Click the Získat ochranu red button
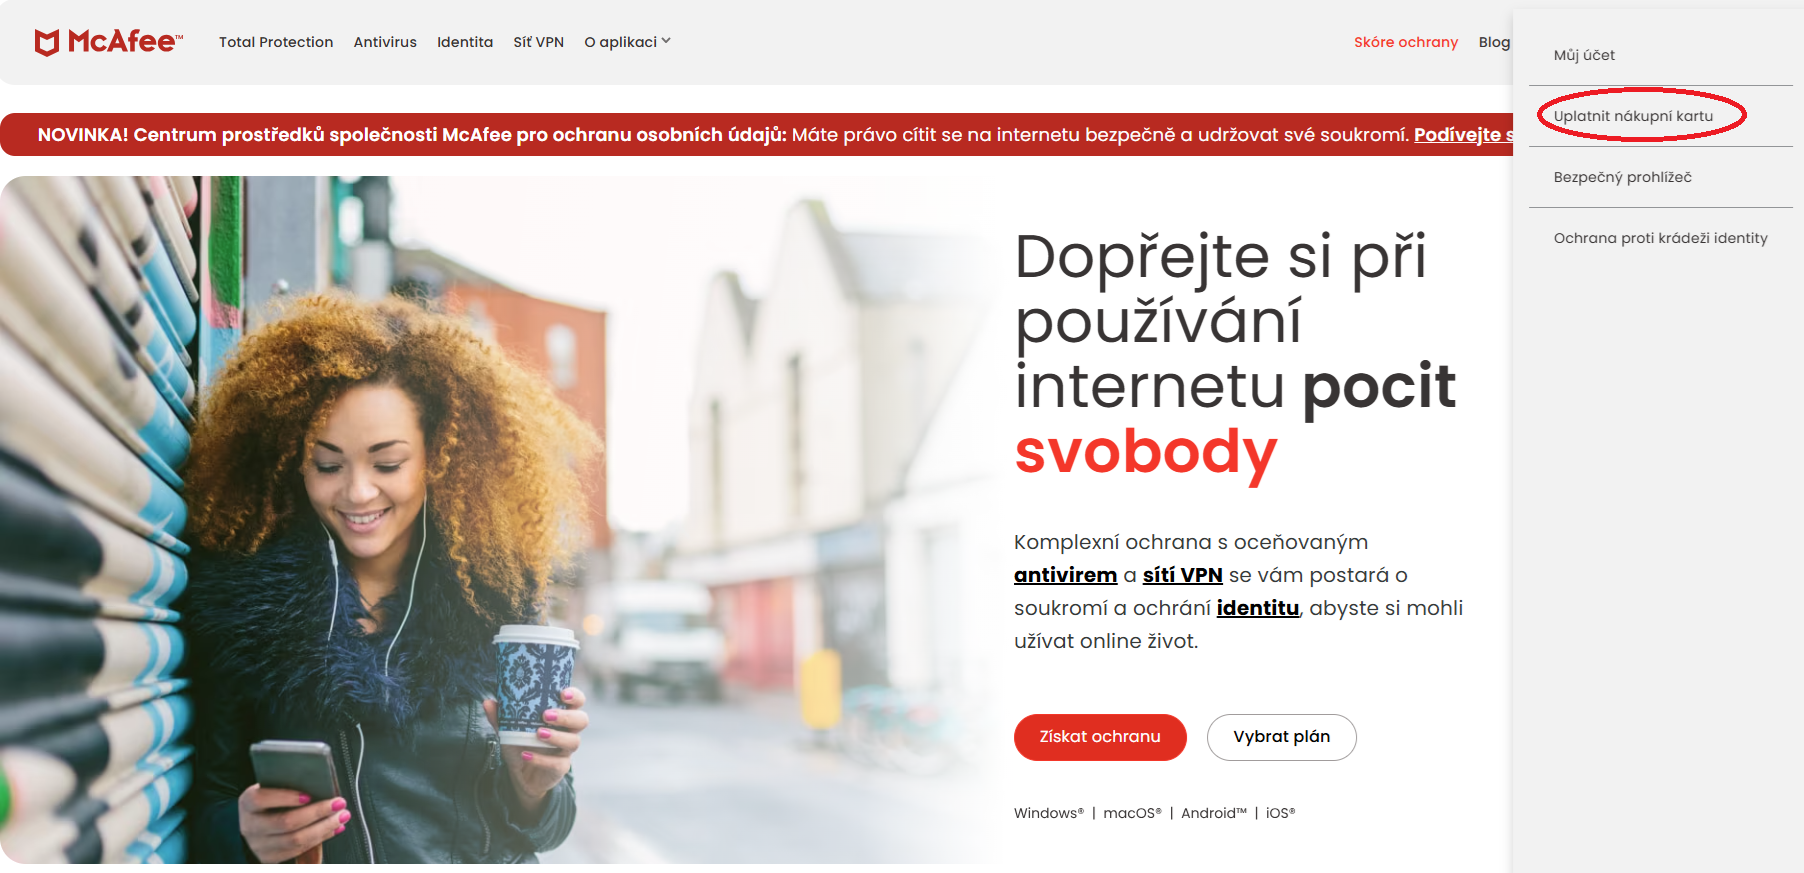The width and height of the screenshot is (1804, 873). tap(1100, 737)
